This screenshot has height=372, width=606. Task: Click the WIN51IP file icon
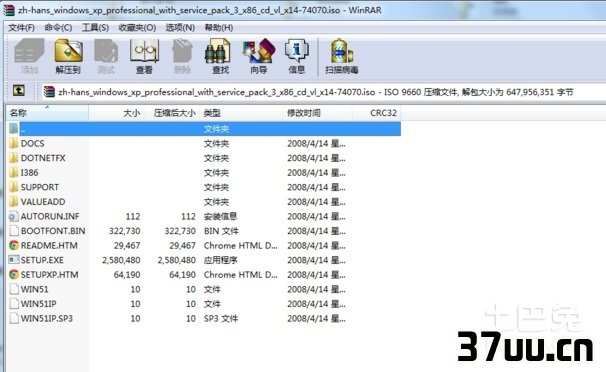[x=14, y=304]
